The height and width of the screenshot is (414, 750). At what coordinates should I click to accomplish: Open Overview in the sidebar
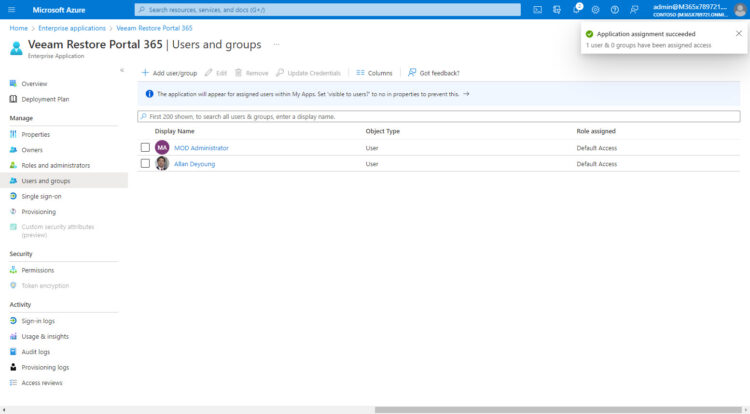(x=34, y=84)
